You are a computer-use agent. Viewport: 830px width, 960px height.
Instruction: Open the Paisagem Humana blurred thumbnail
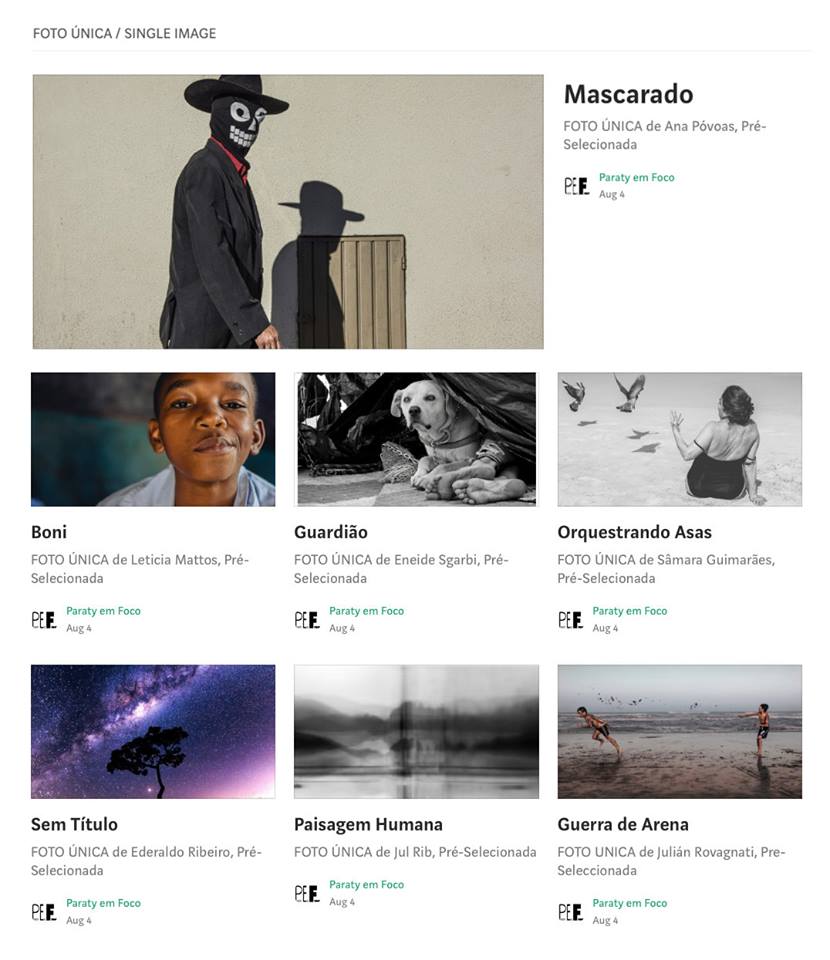(416, 731)
